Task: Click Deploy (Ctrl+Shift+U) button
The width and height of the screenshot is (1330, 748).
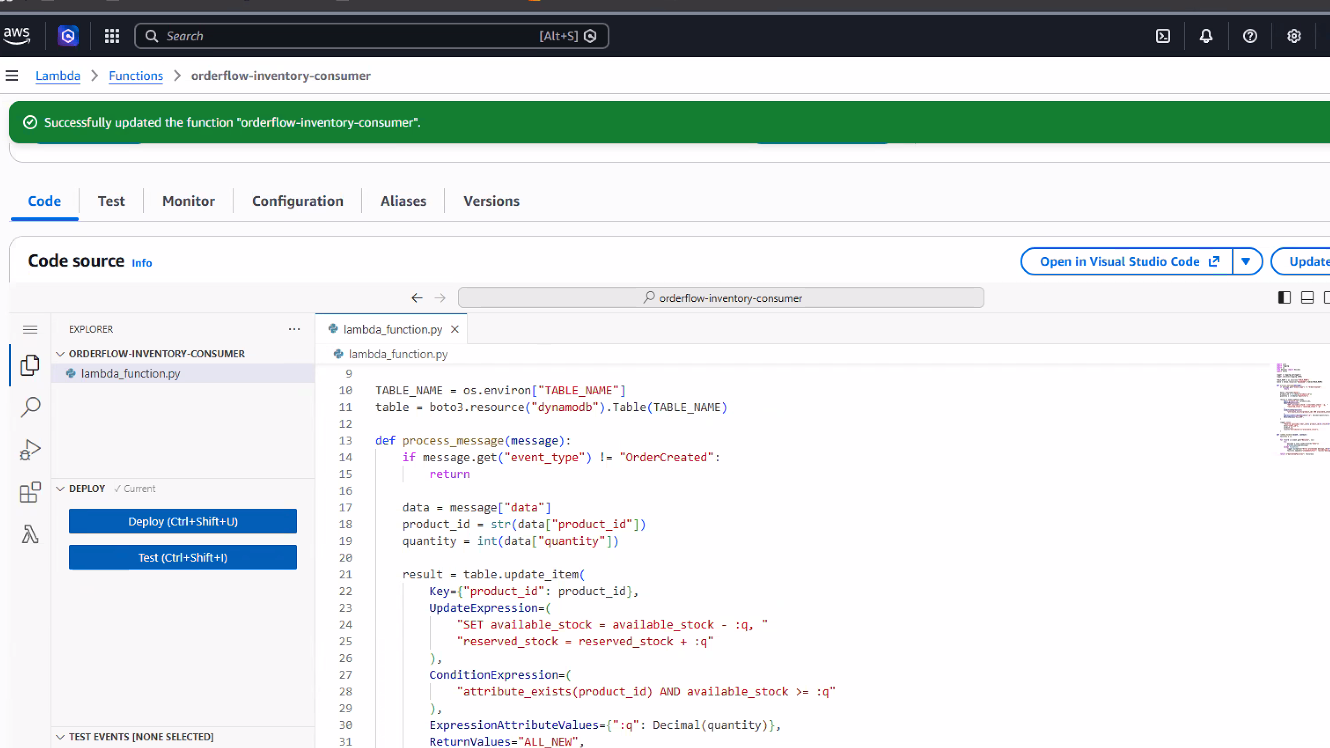Action: point(183,522)
